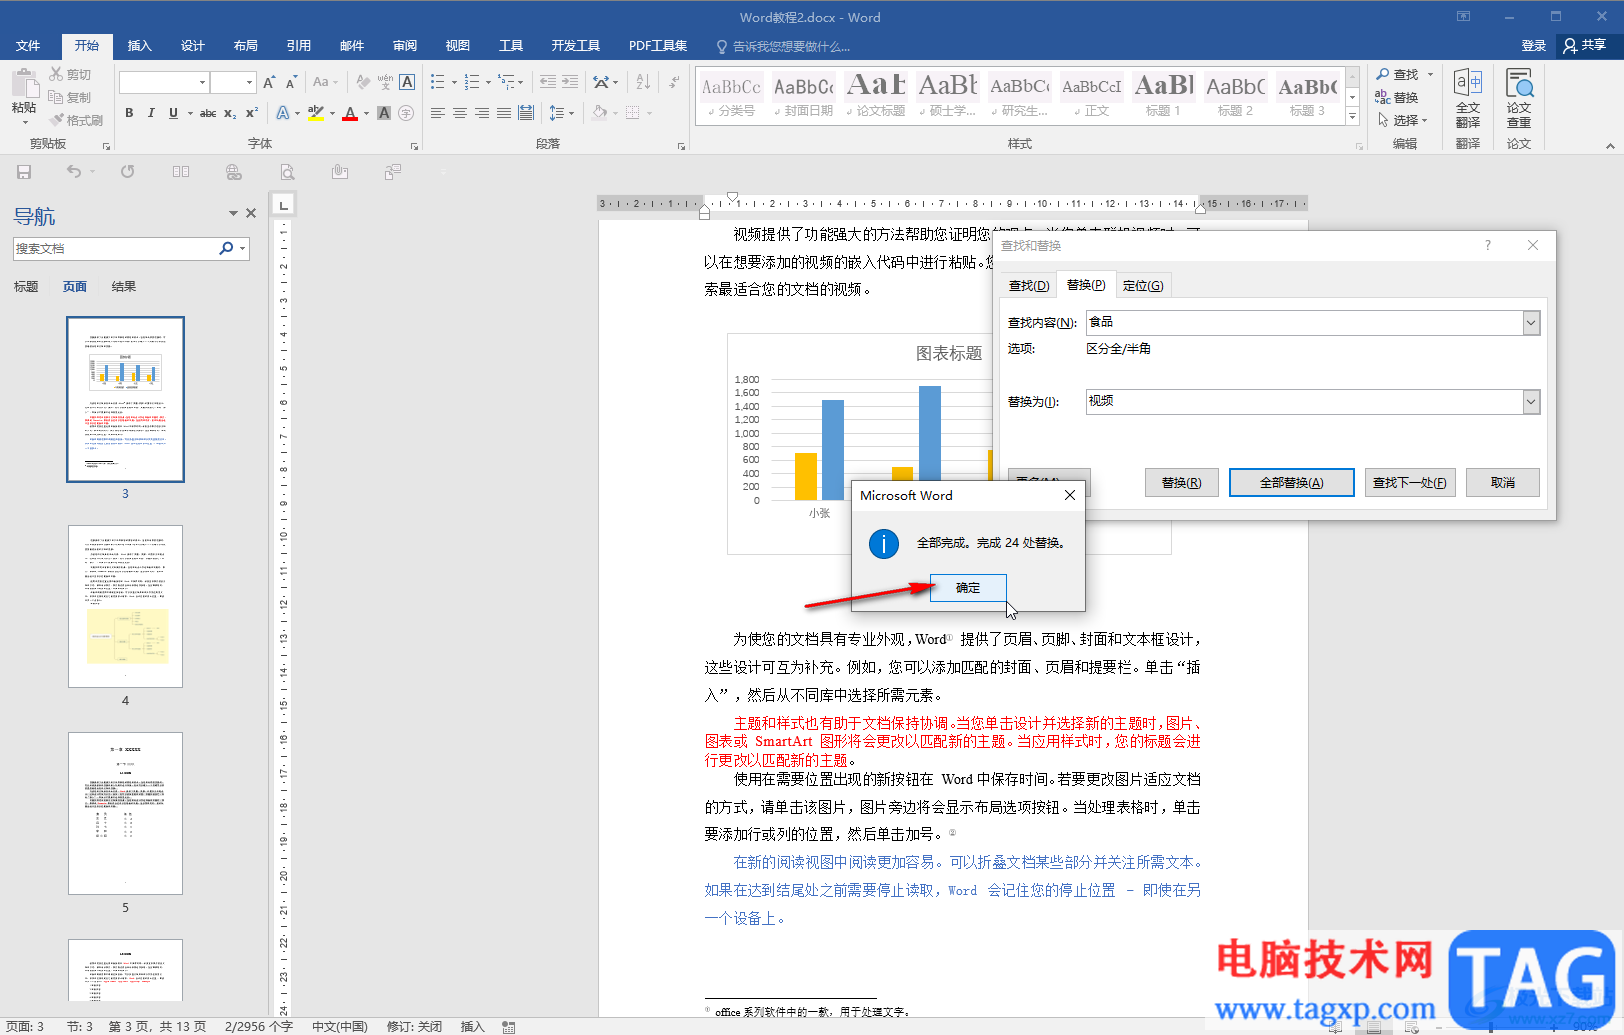Click the grow font size icon

point(269,82)
